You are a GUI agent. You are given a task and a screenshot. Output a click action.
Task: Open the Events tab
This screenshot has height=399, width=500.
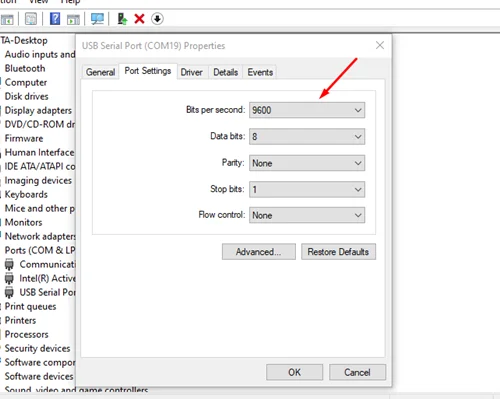point(260,72)
